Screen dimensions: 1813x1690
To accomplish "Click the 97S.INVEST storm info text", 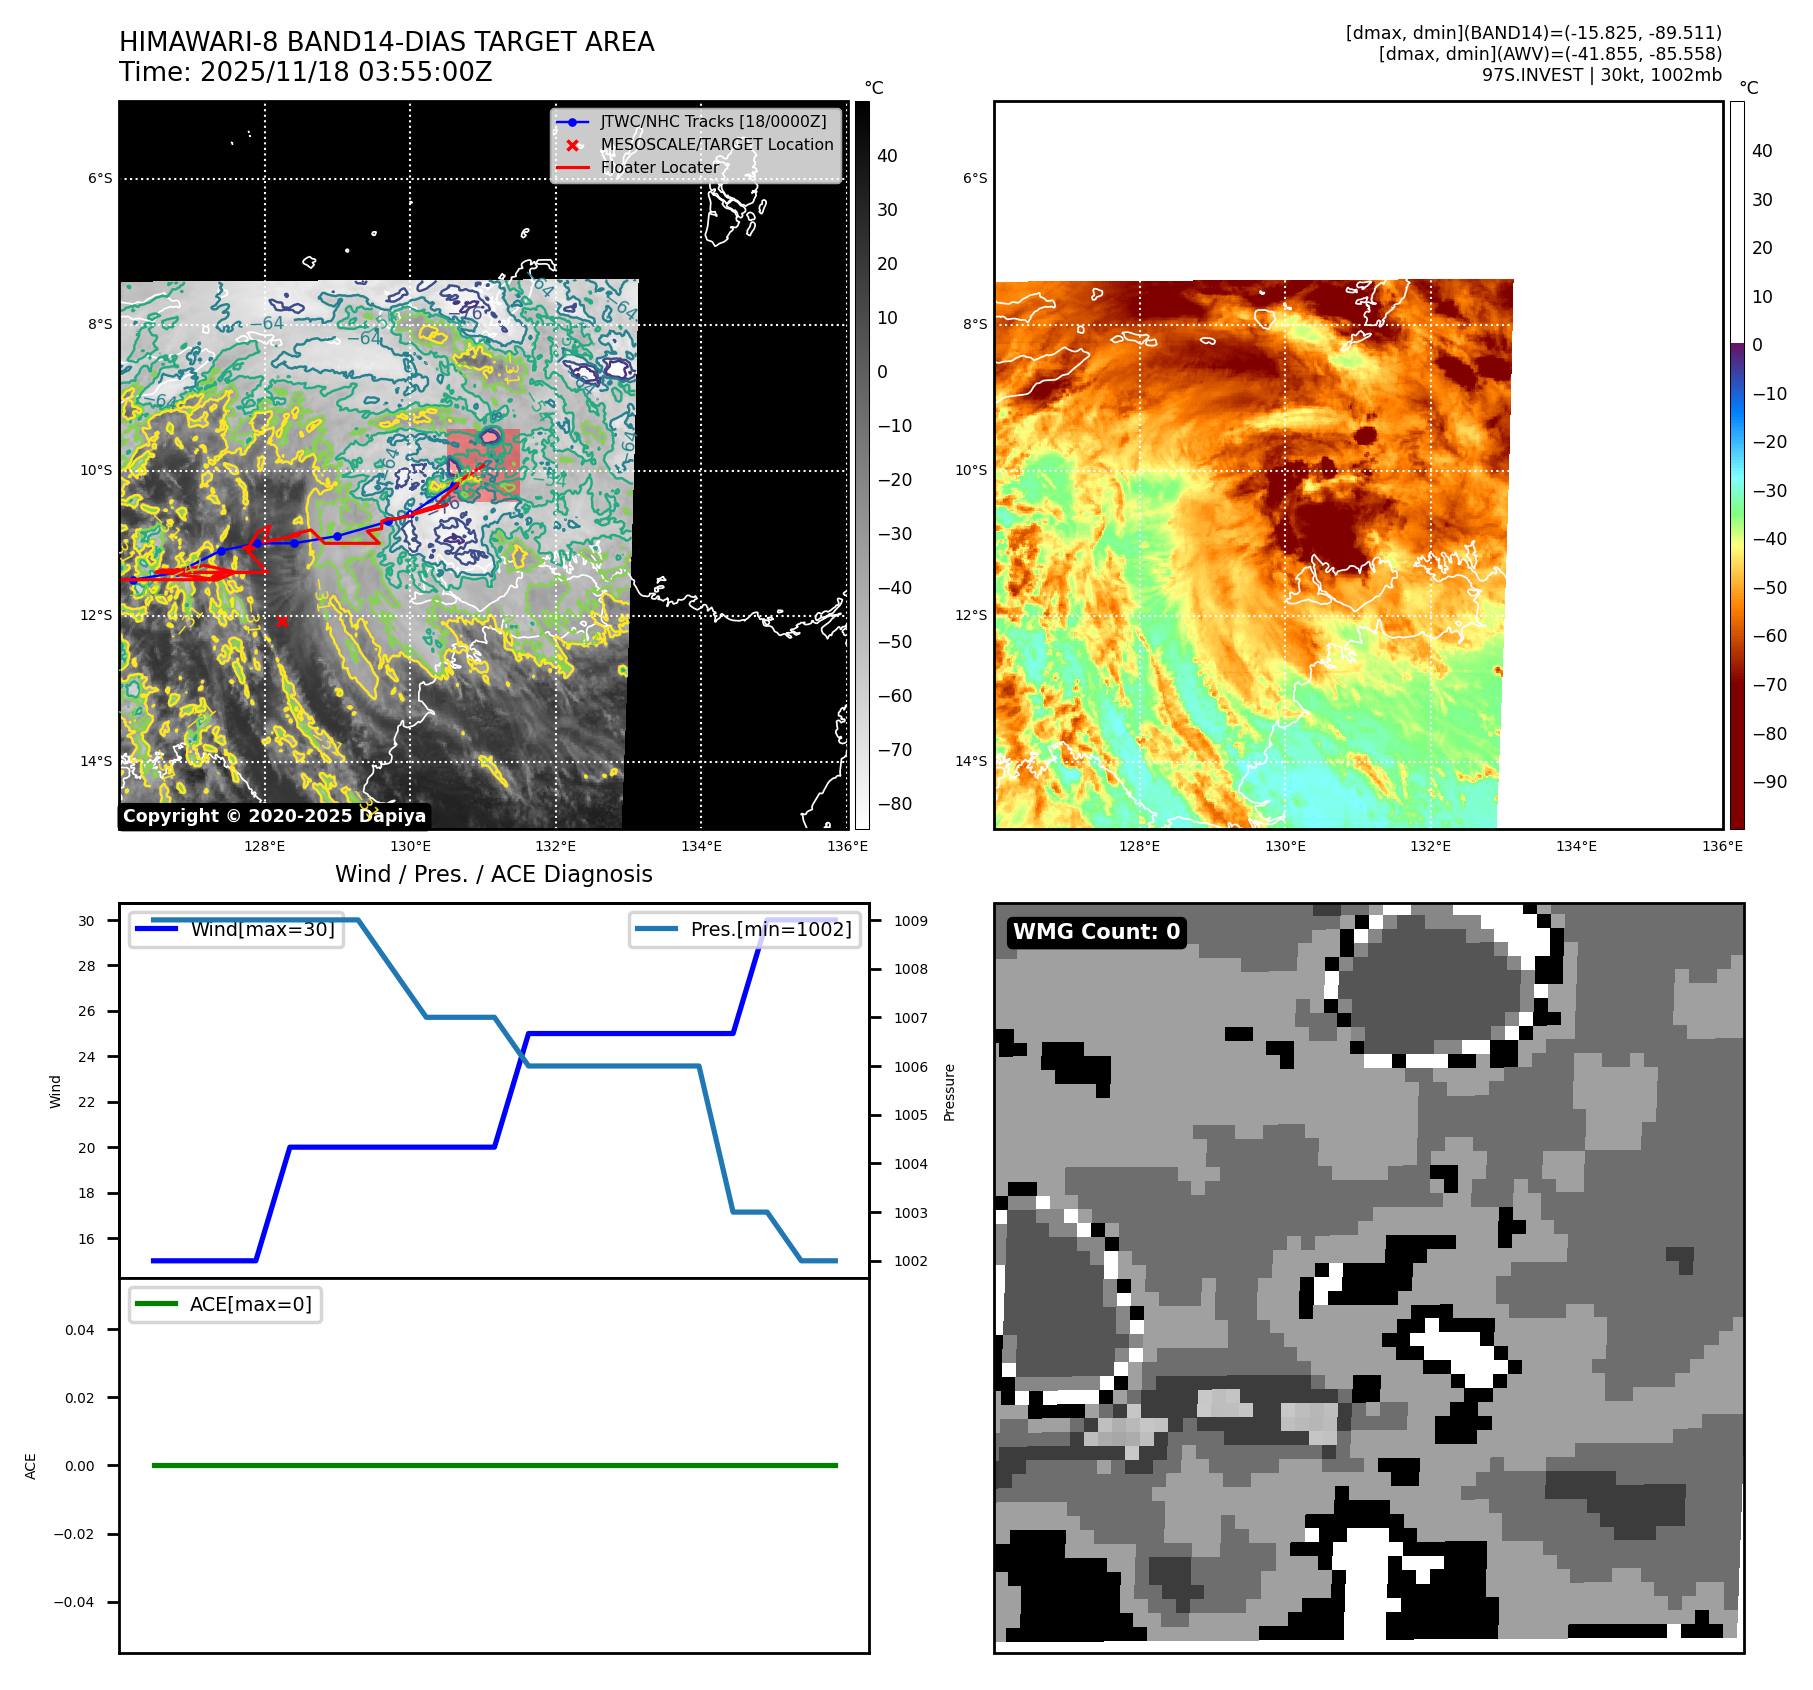I will click(x=1601, y=75).
